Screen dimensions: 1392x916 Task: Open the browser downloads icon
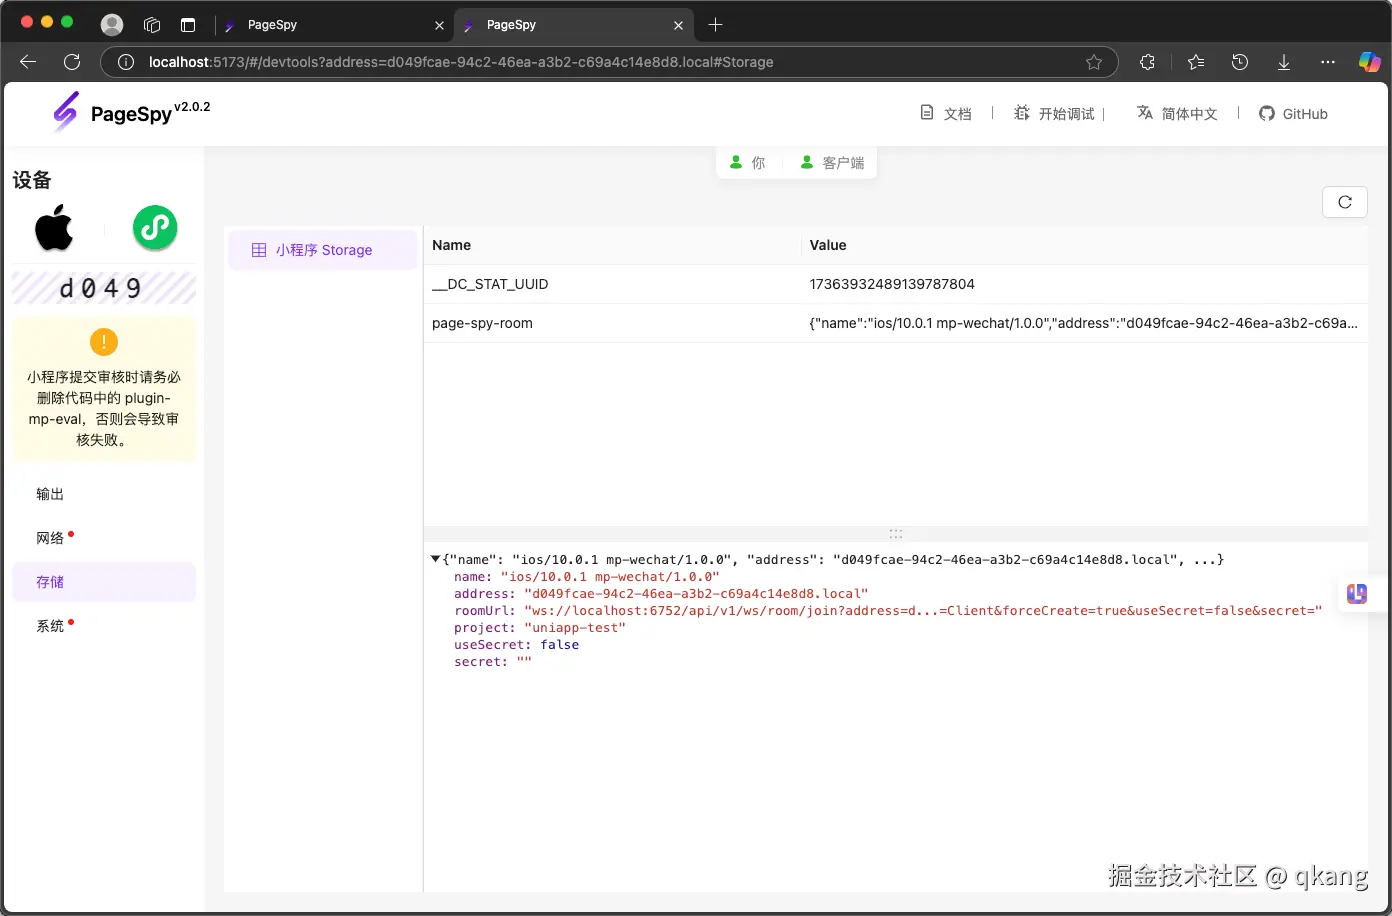(x=1283, y=62)
